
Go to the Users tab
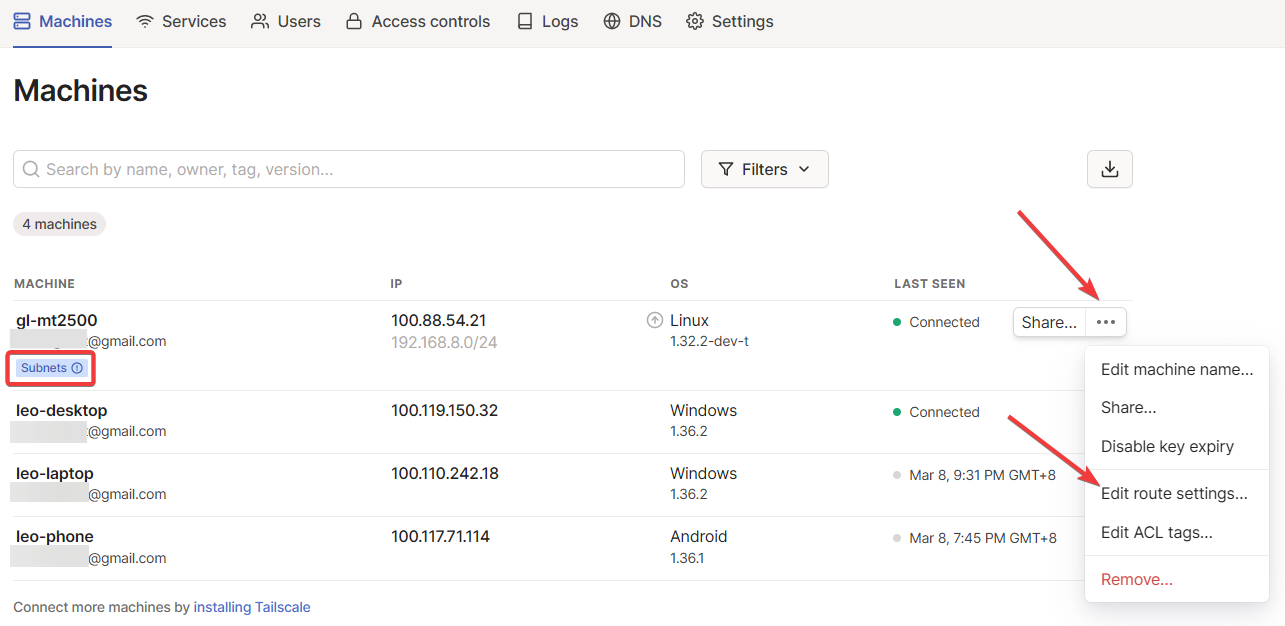pos(286,21)
